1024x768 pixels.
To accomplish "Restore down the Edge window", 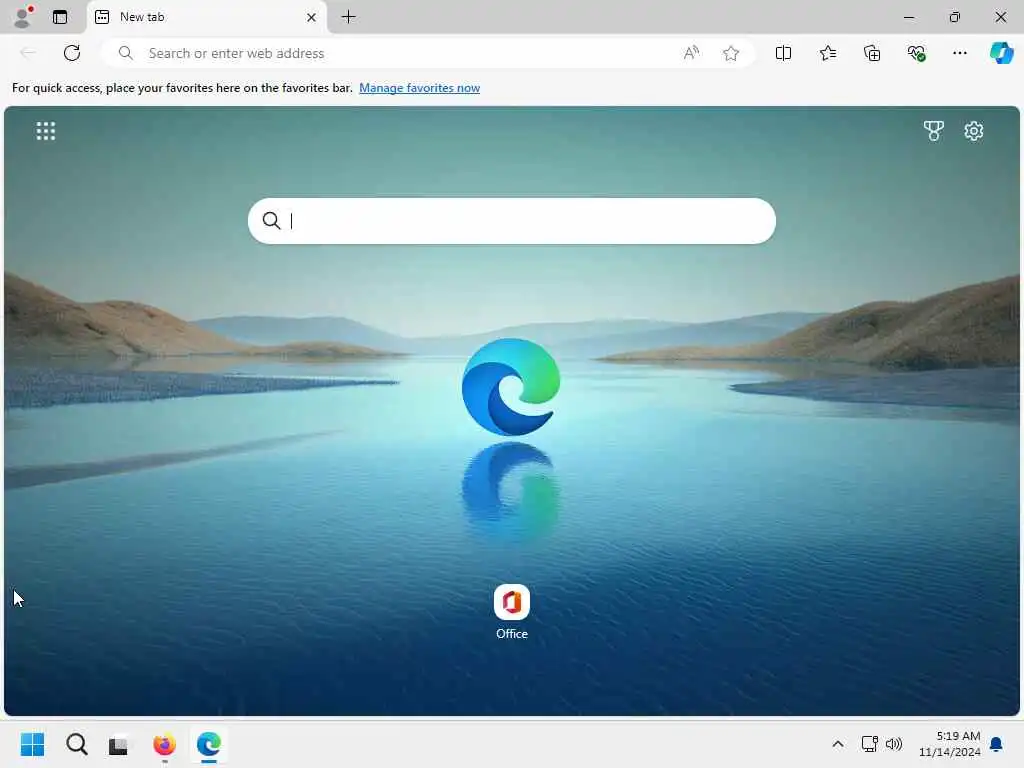I will pos(954,17).
